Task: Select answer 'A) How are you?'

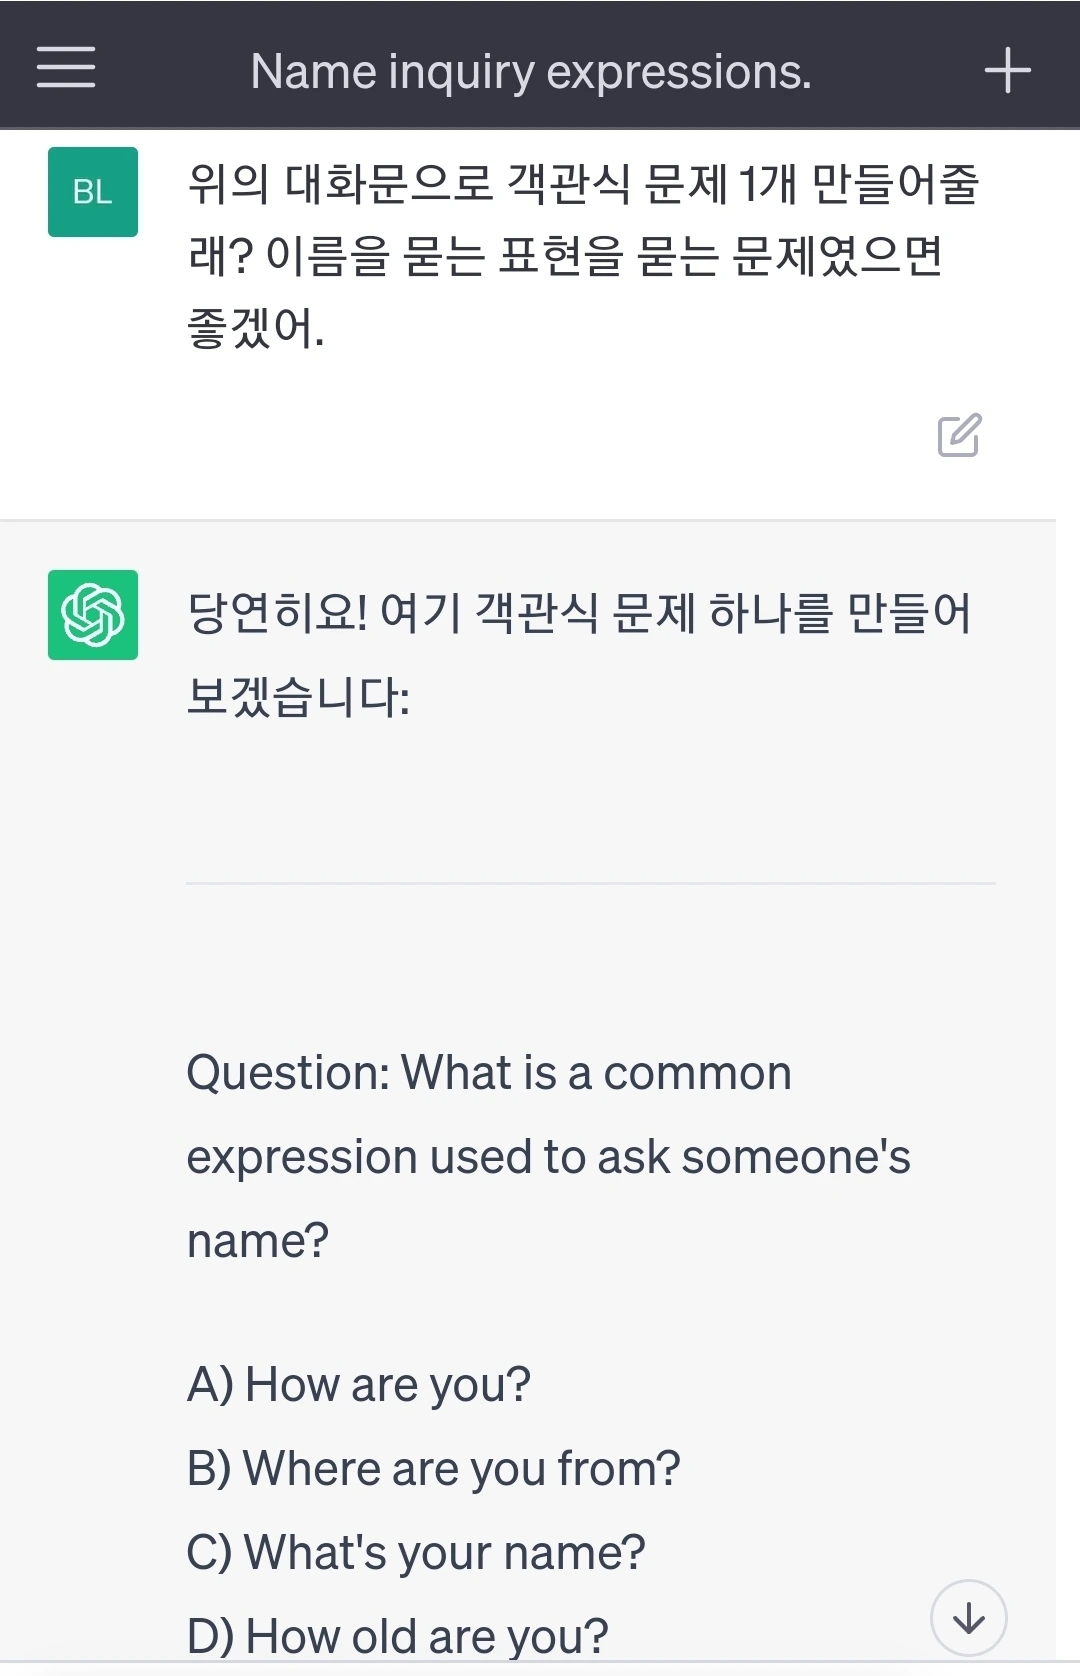Action: 358,1385
